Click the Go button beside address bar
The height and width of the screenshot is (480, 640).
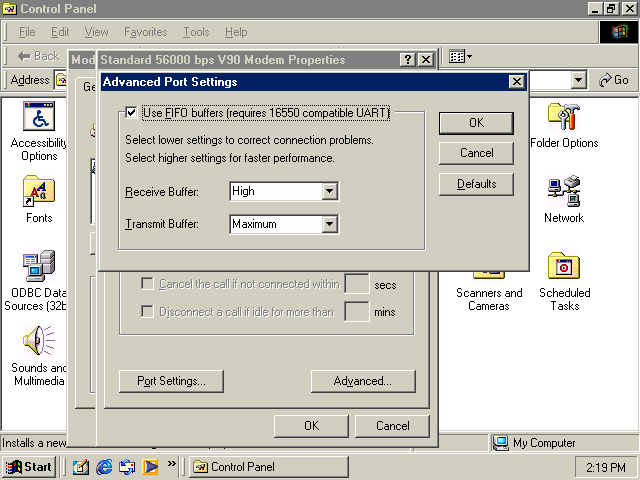click(614, 80)
